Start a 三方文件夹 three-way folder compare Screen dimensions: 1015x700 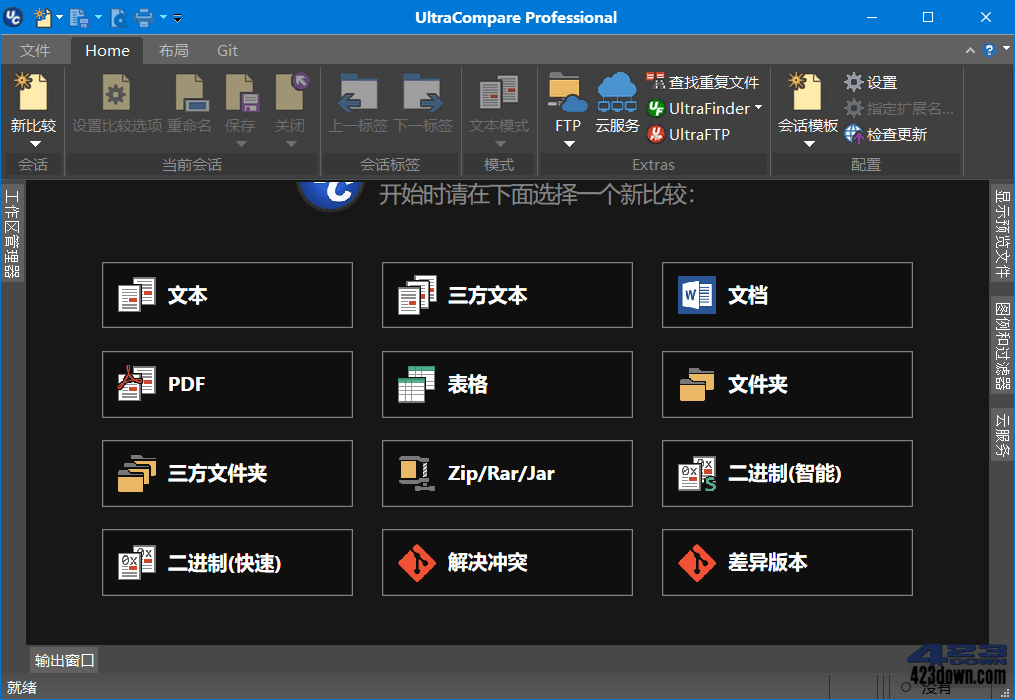[x=227, y=473]
